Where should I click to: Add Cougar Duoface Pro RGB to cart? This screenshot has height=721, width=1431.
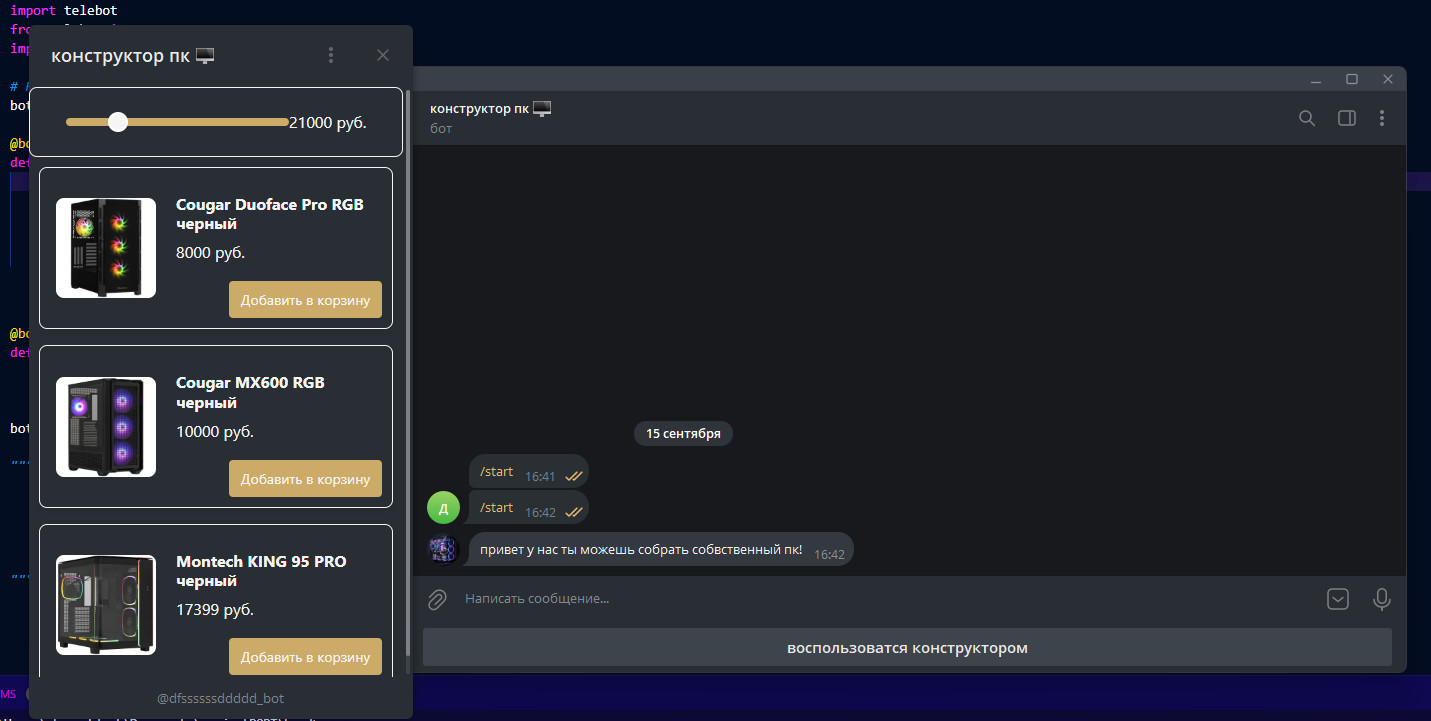click(x=305, y=300)
